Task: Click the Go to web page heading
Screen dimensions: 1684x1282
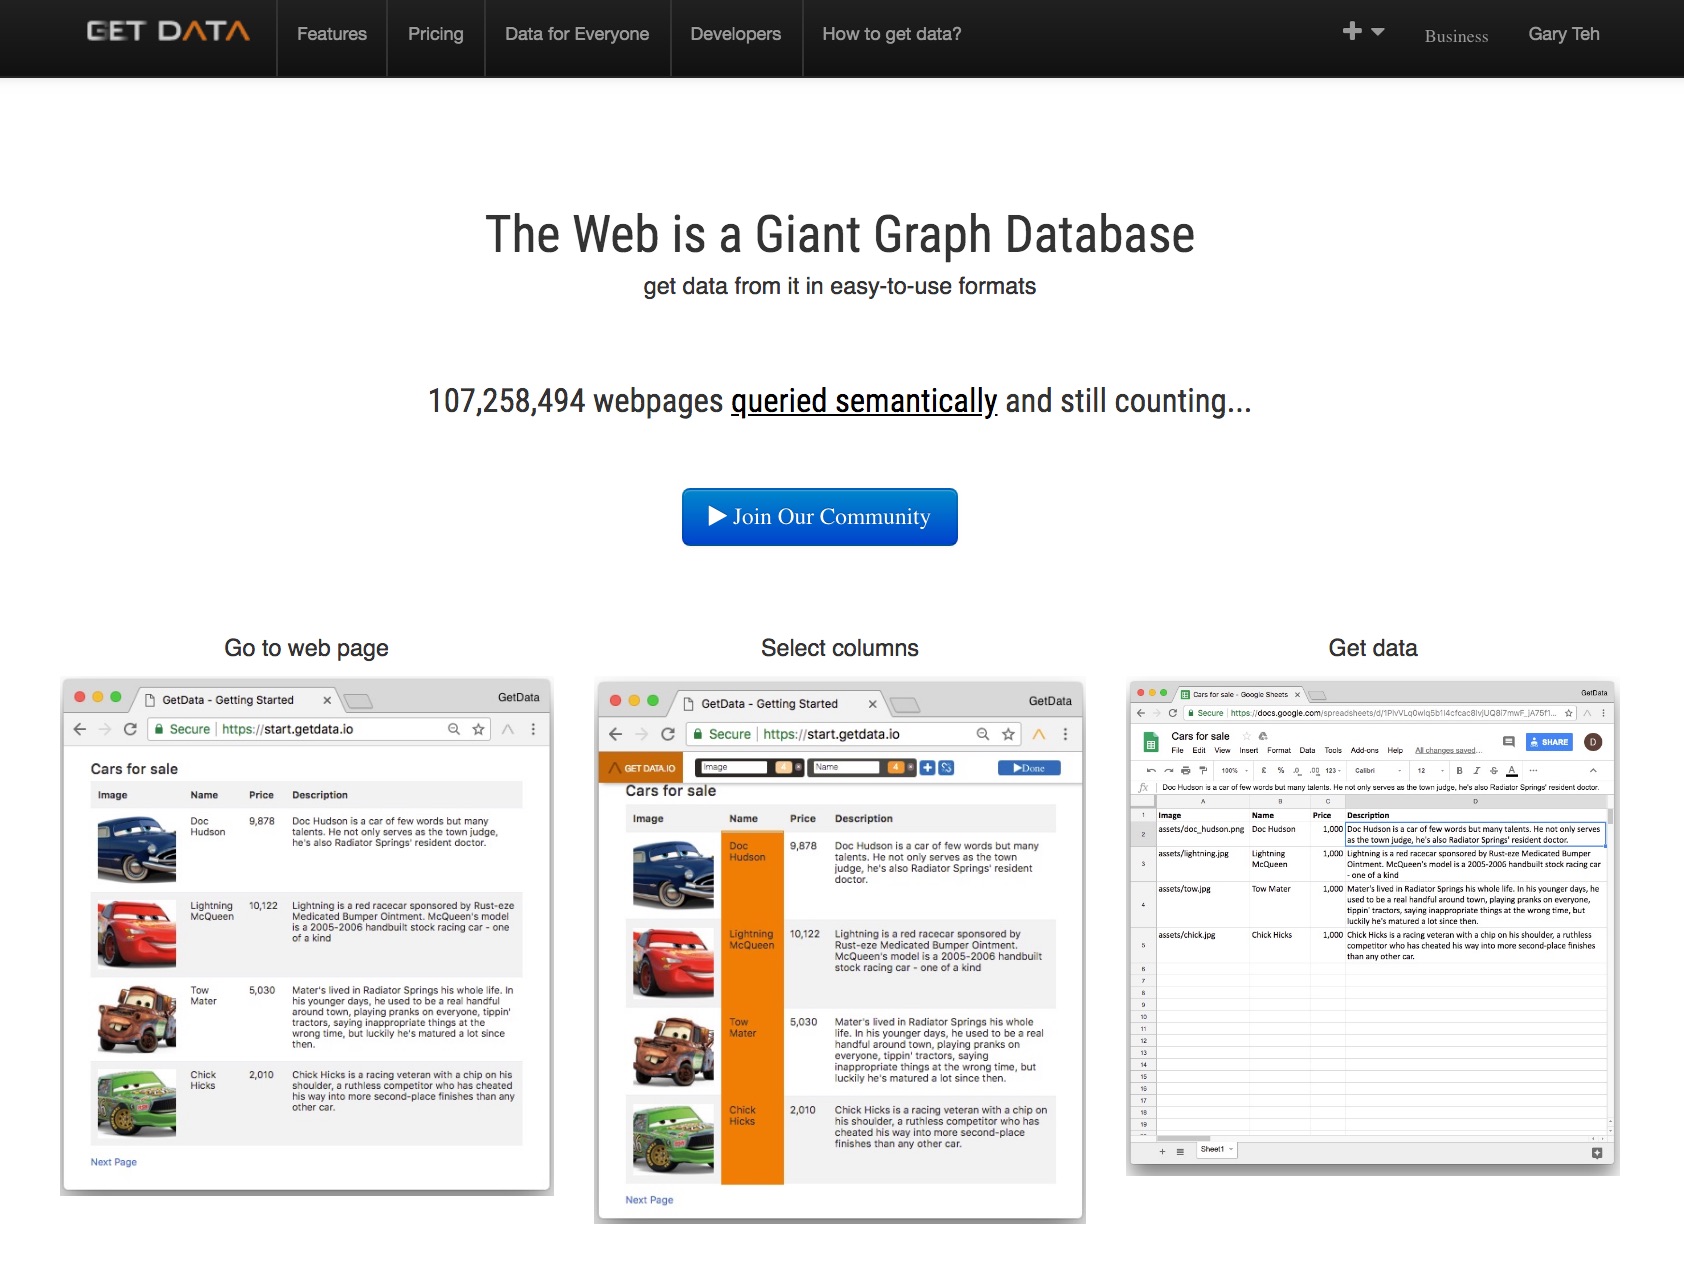Action: click(x=307, y=648)
